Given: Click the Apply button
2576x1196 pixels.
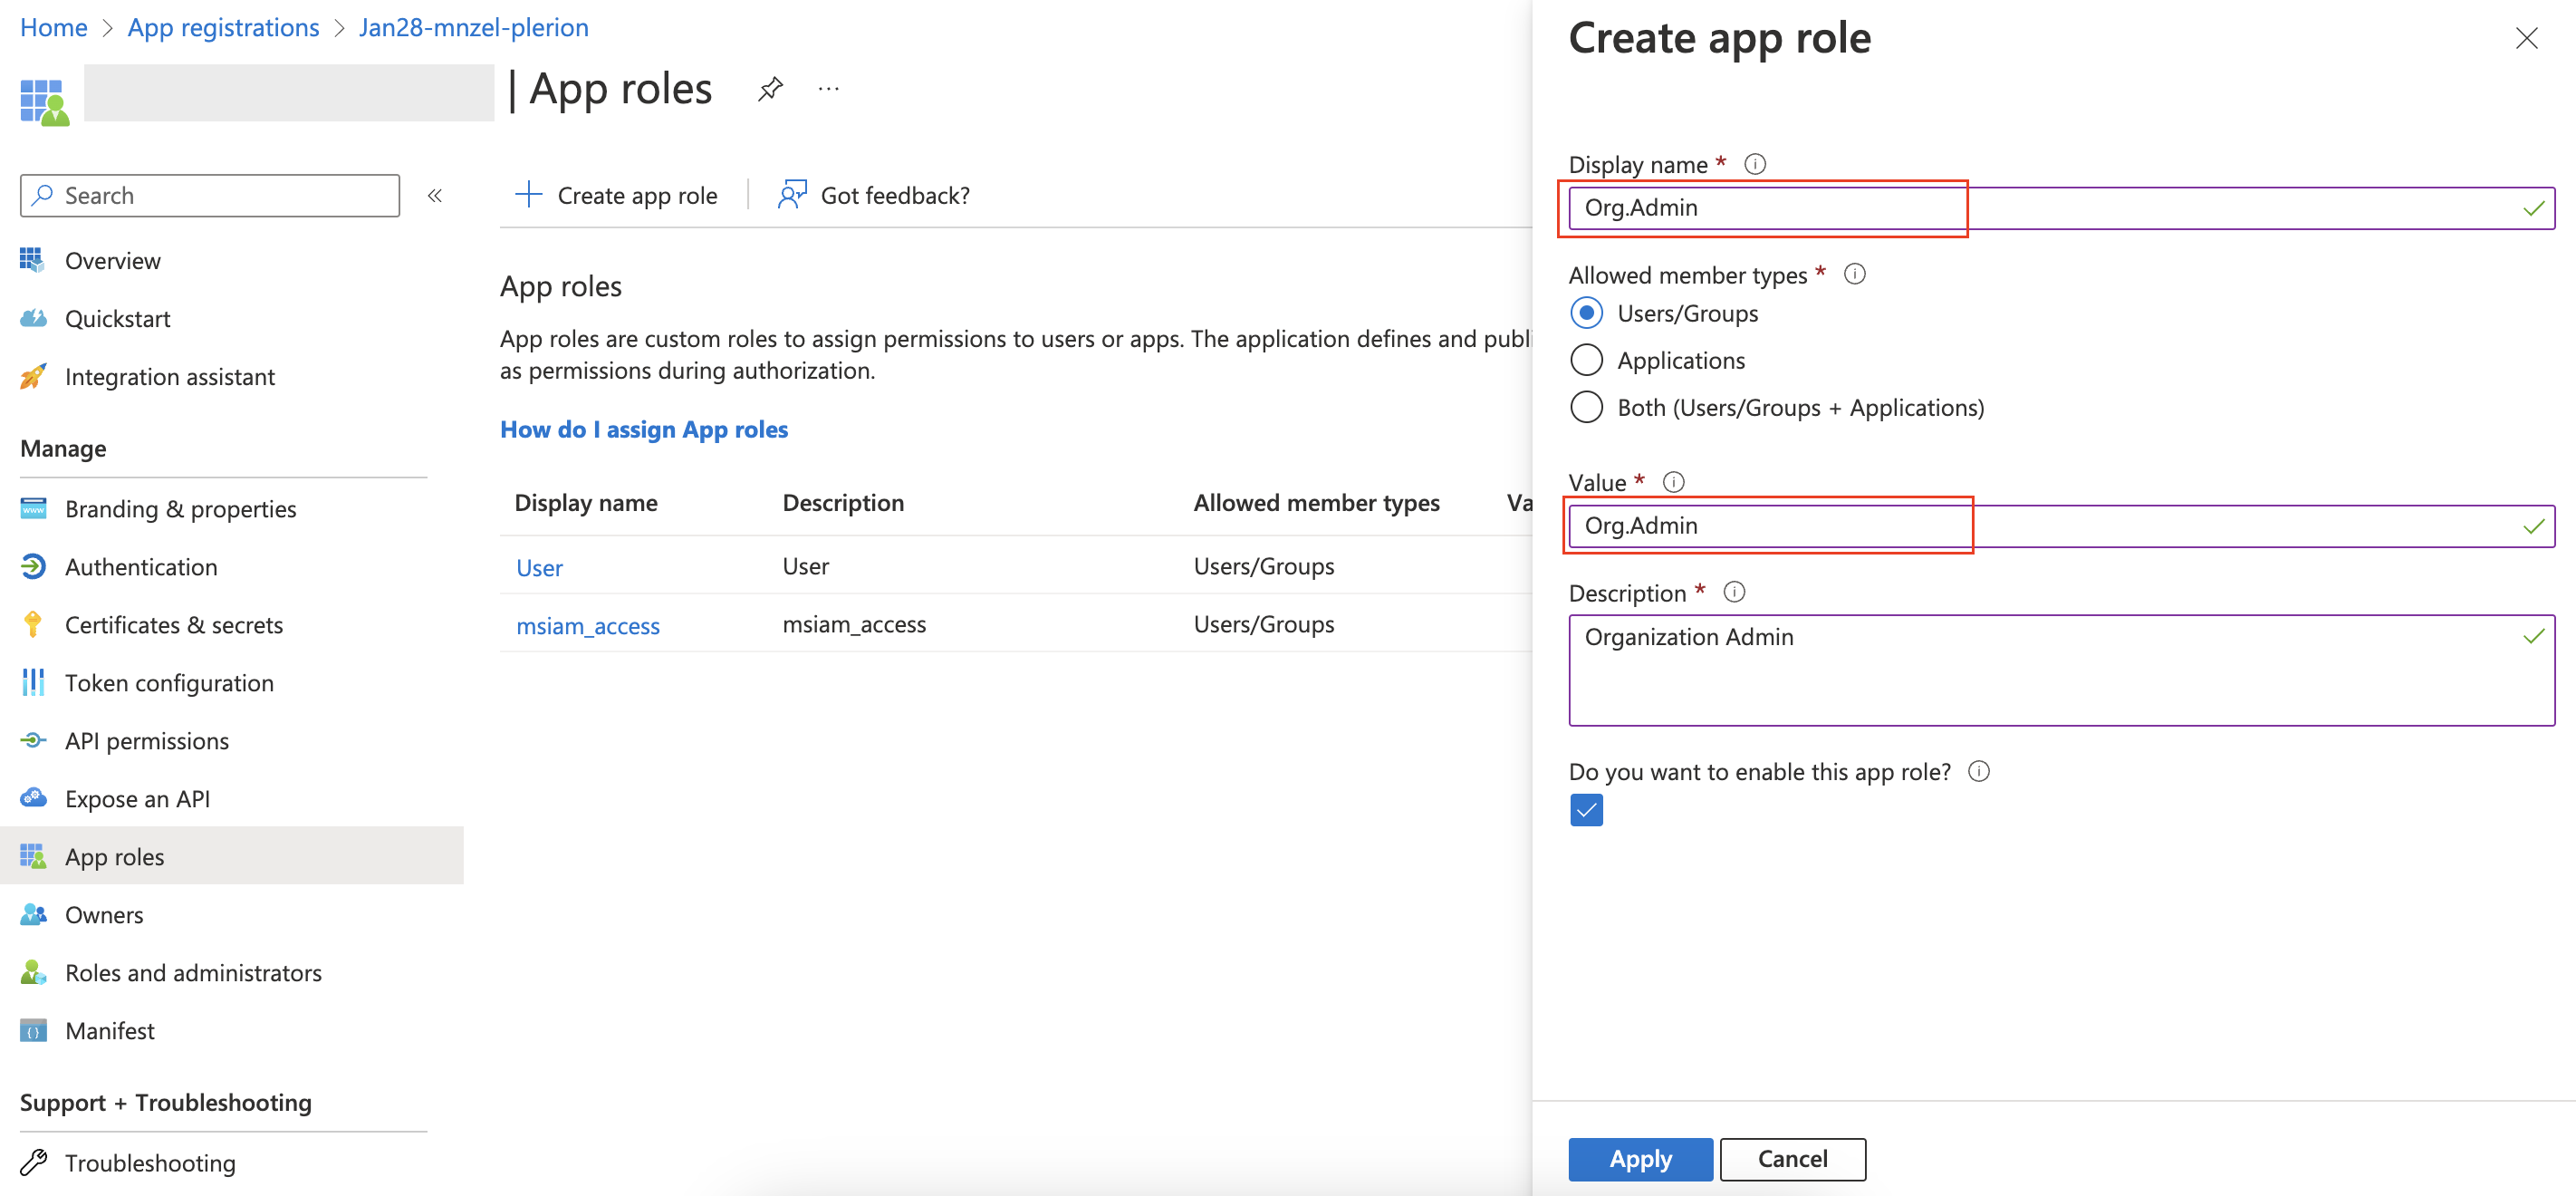Looking at the screenshot, I should coord(1640,1159).
